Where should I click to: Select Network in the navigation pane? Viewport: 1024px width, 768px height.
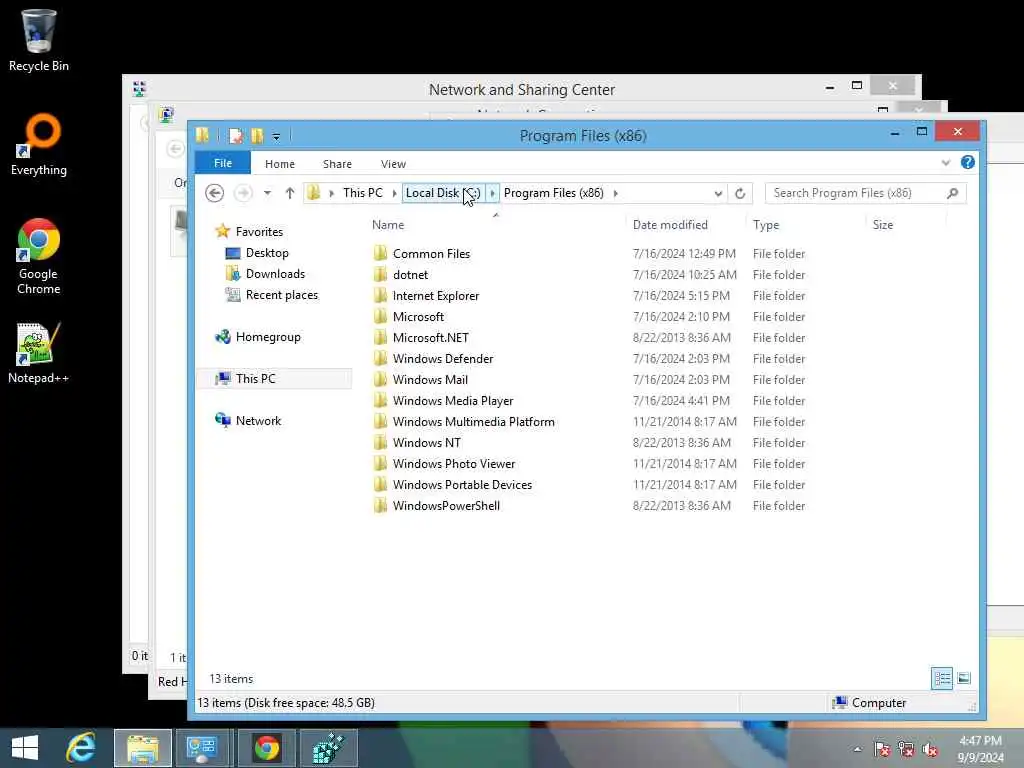click(258, 421)
